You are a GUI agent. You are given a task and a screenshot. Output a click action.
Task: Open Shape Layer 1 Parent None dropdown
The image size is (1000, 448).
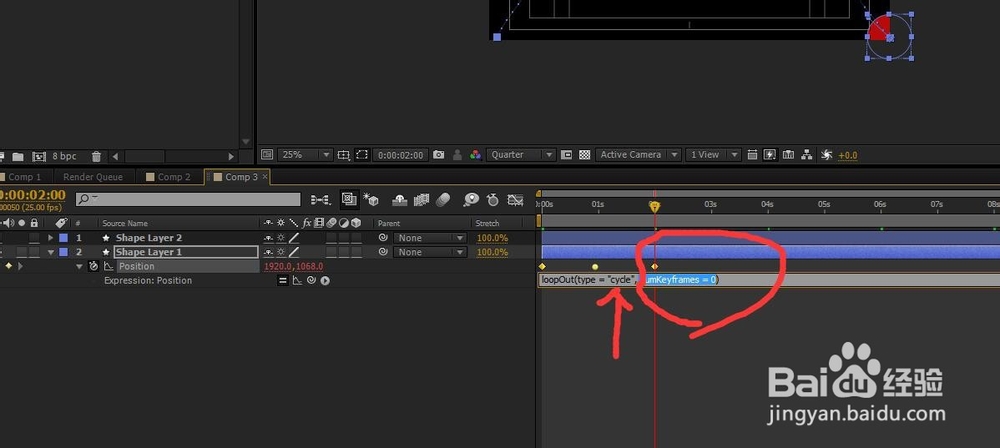(430, 252)
